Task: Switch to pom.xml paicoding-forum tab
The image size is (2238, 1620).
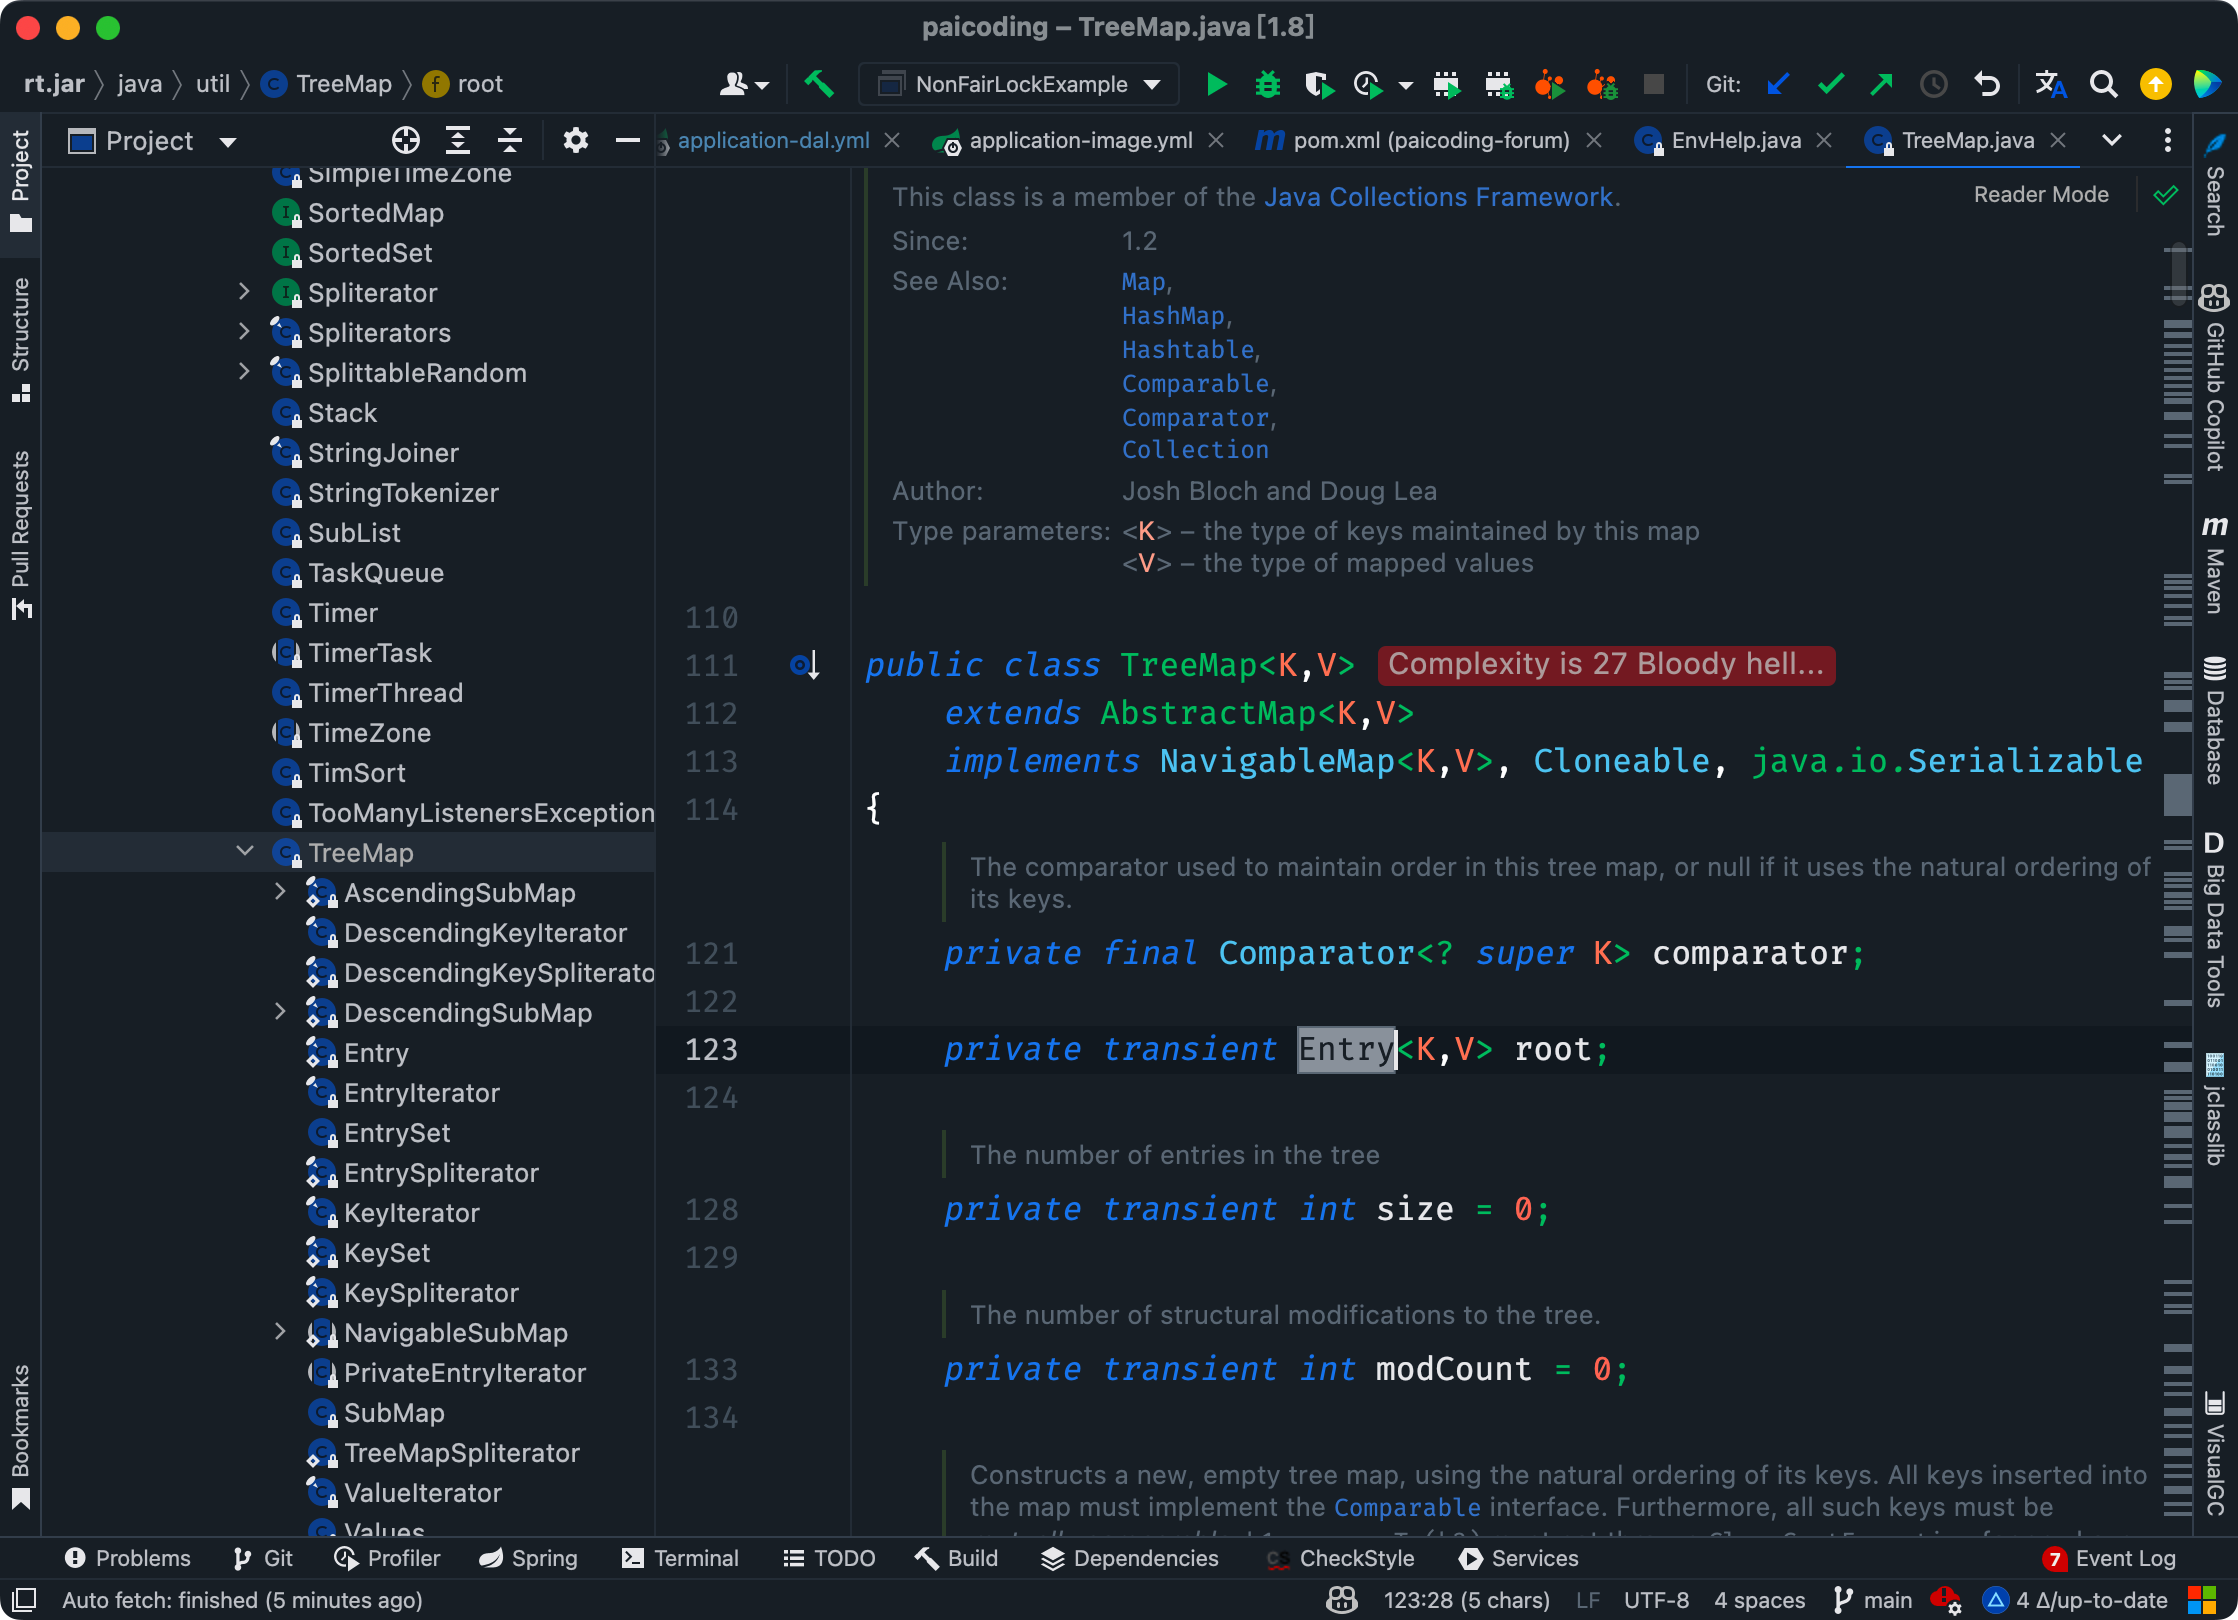Action: click(x=1390, y=139)
